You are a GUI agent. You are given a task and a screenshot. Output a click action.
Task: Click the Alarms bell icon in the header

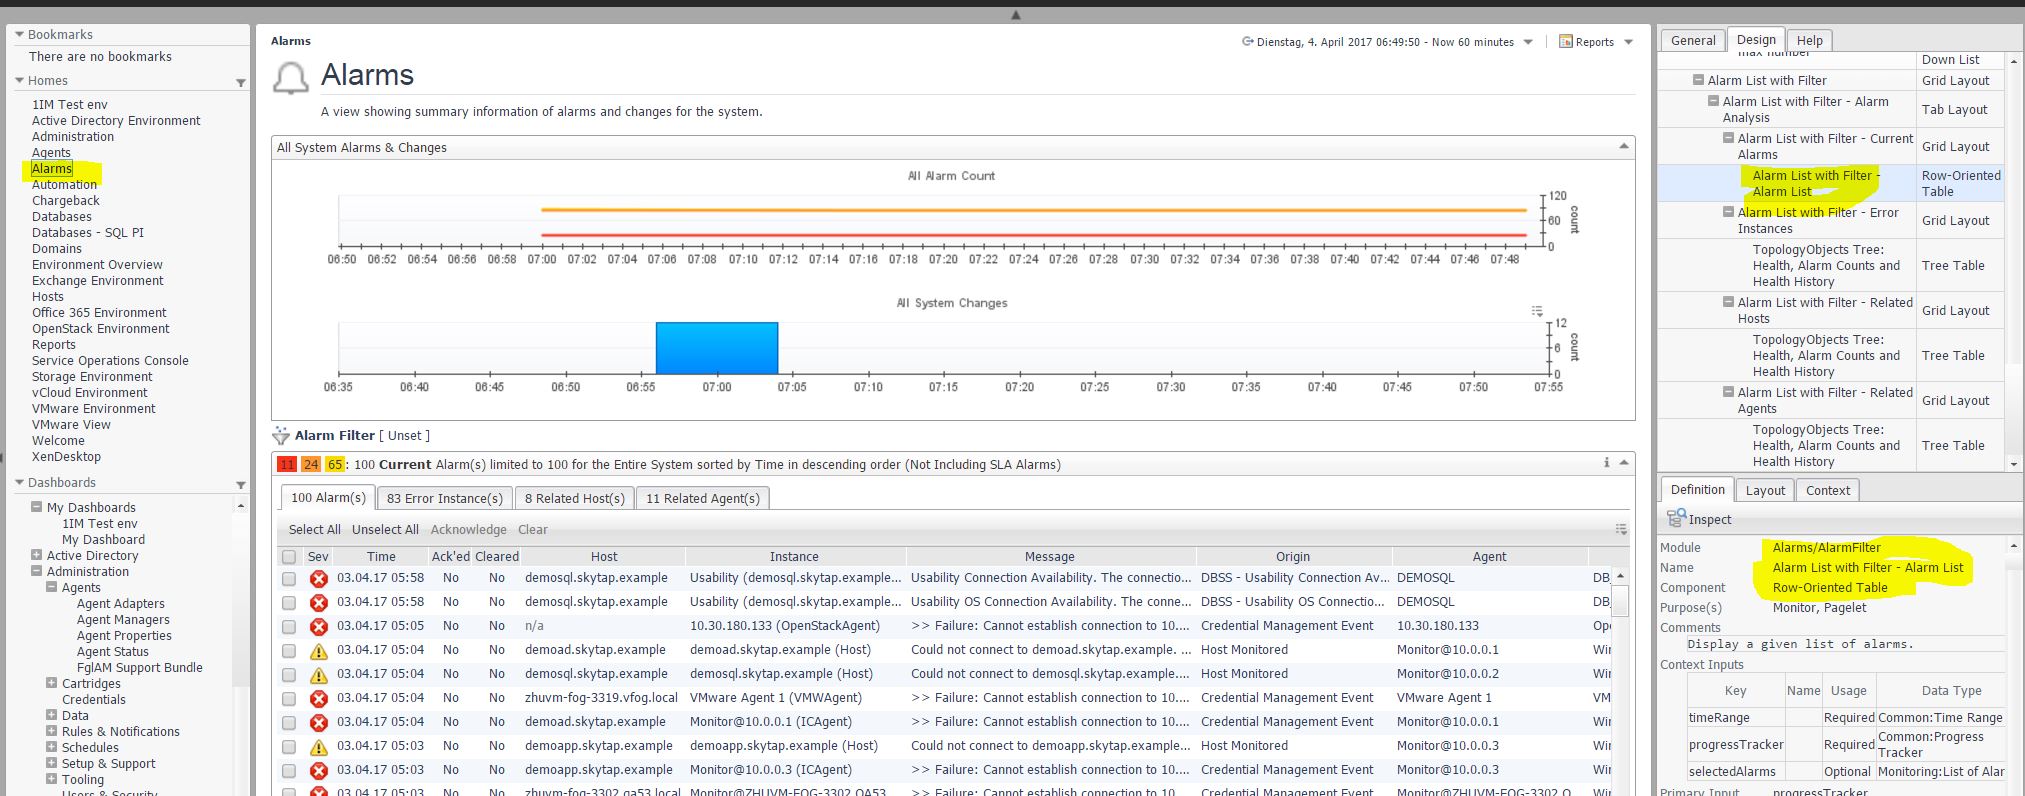click(290, 78)
